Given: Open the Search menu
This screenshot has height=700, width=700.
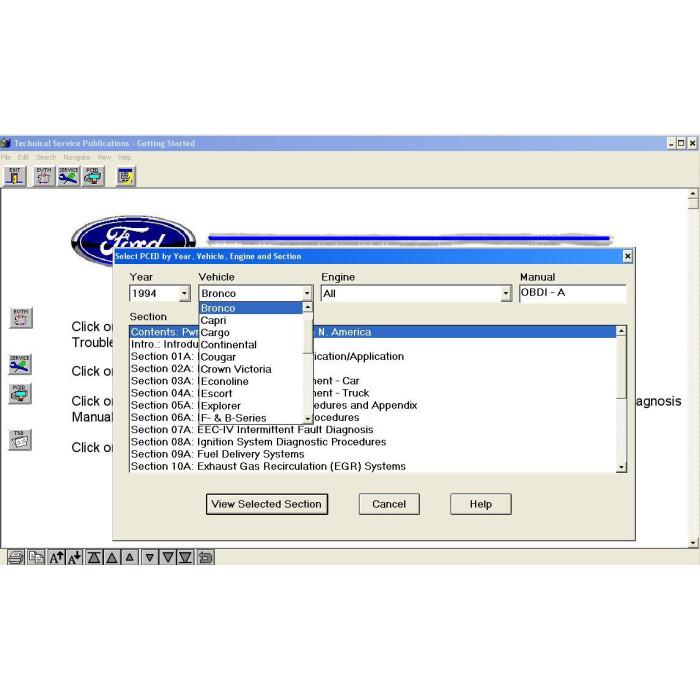Looking at the screenshot, I should click(46, 157).
